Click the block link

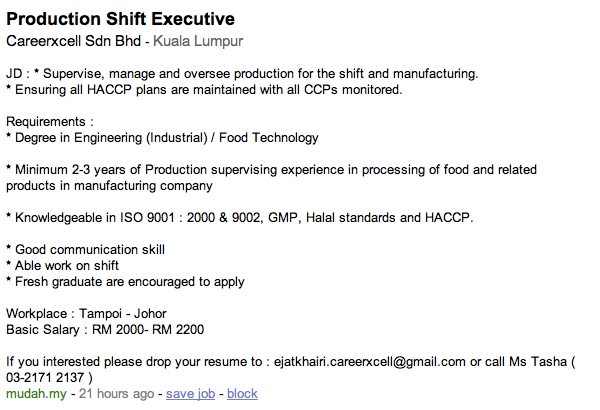coord(242,394)
